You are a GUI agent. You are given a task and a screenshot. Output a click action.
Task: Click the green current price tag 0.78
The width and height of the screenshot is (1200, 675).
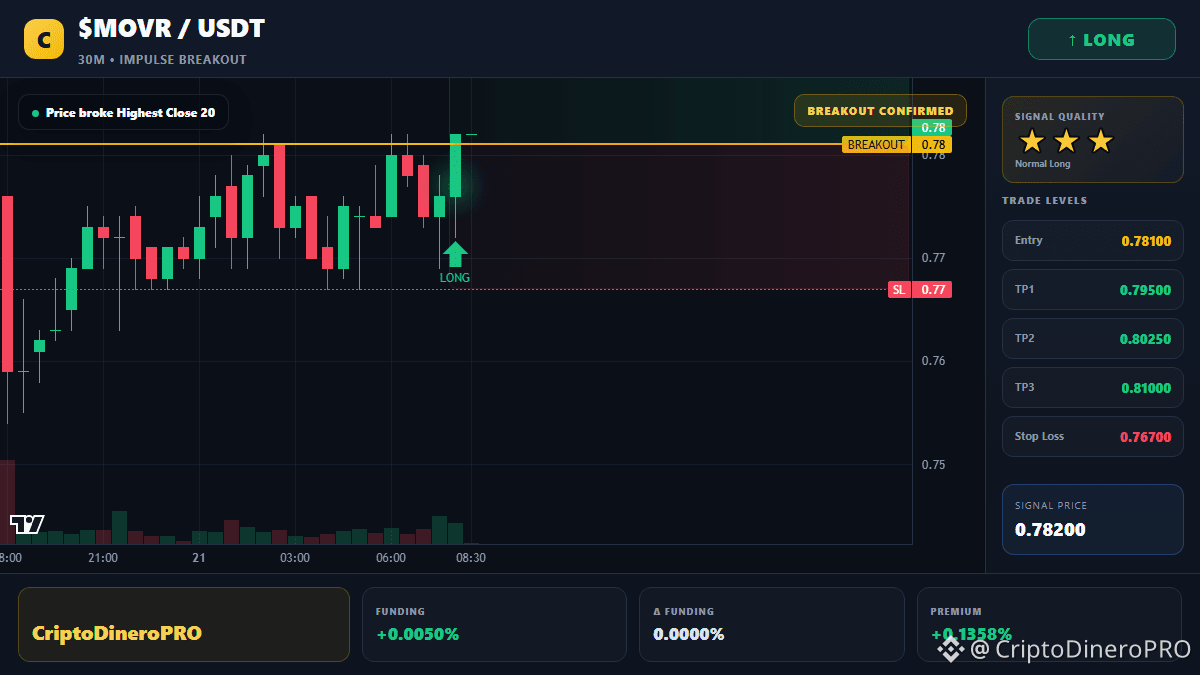[x=932, y=128]
